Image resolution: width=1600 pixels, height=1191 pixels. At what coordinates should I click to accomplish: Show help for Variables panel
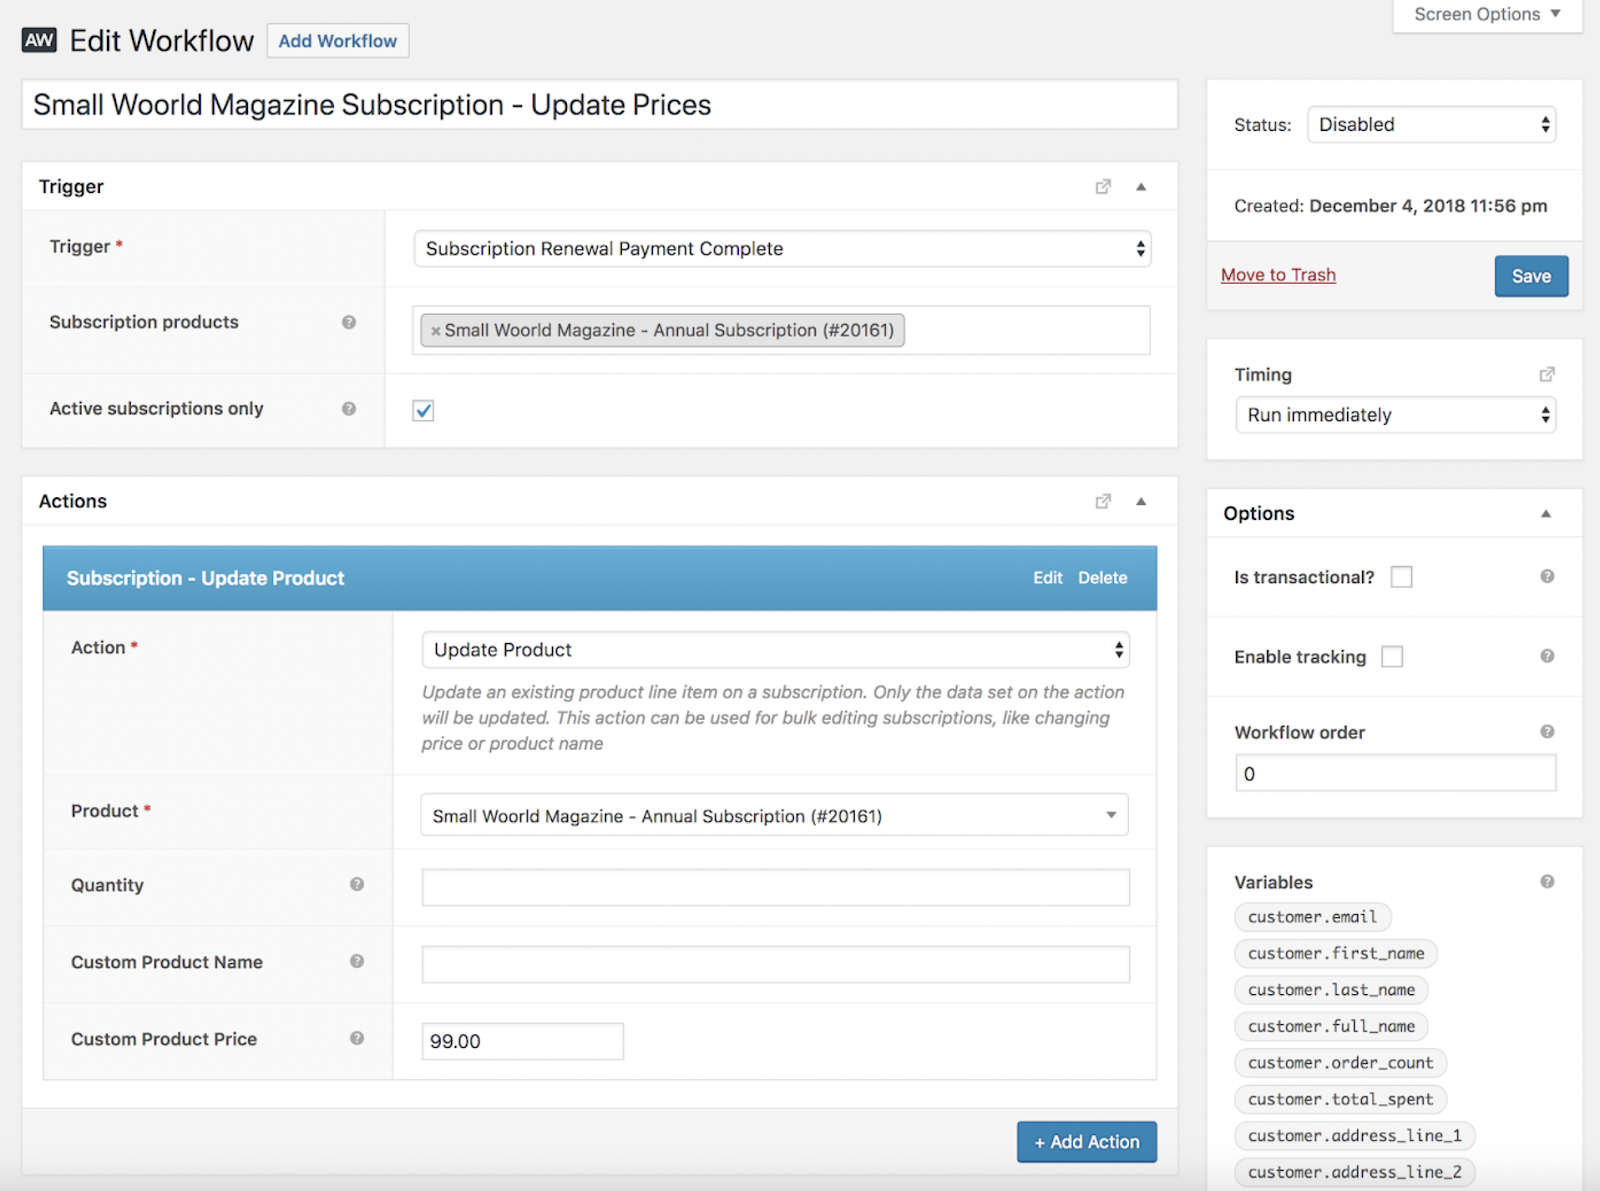click(x=1547, y=881)
